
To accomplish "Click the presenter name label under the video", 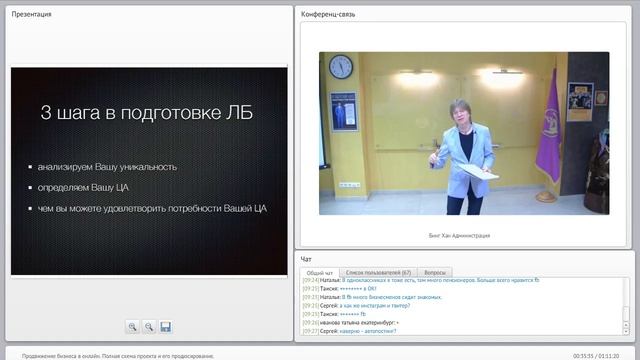I will coord(459,236).
